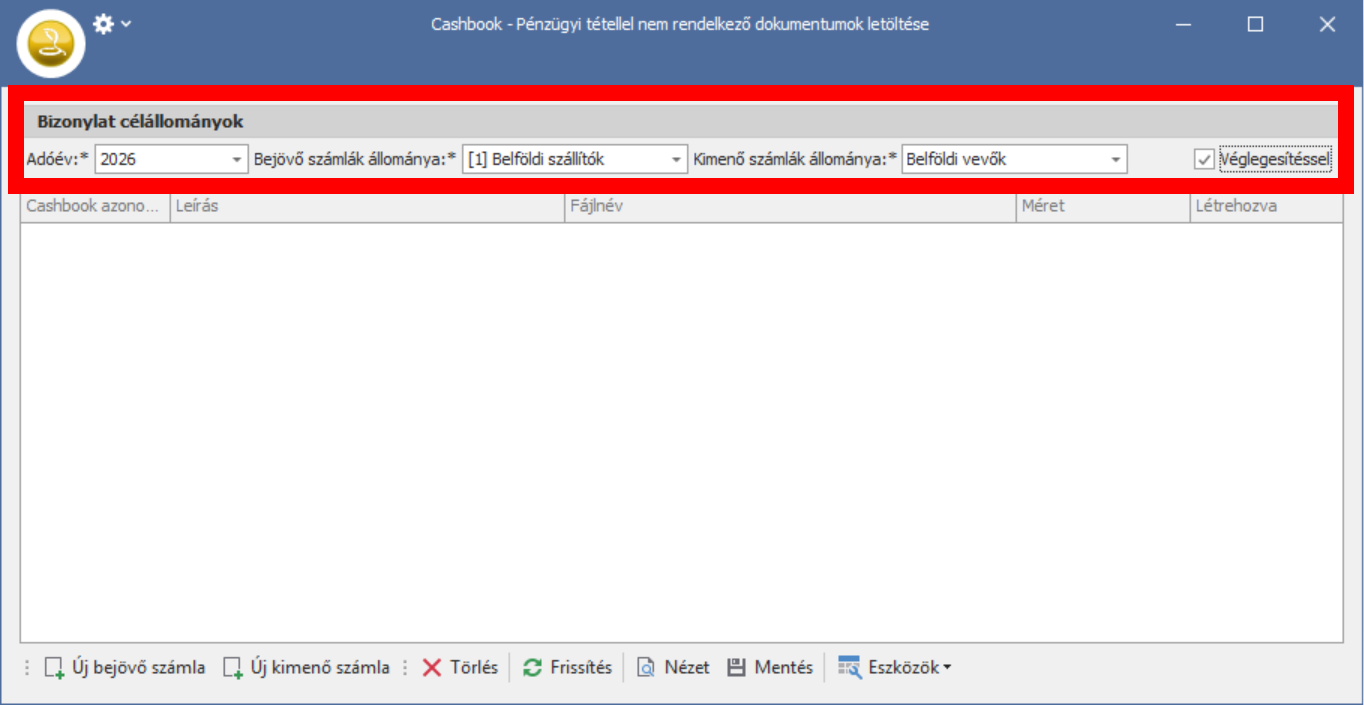Expand the Bejövő számlák állománya dropdown

677,160
